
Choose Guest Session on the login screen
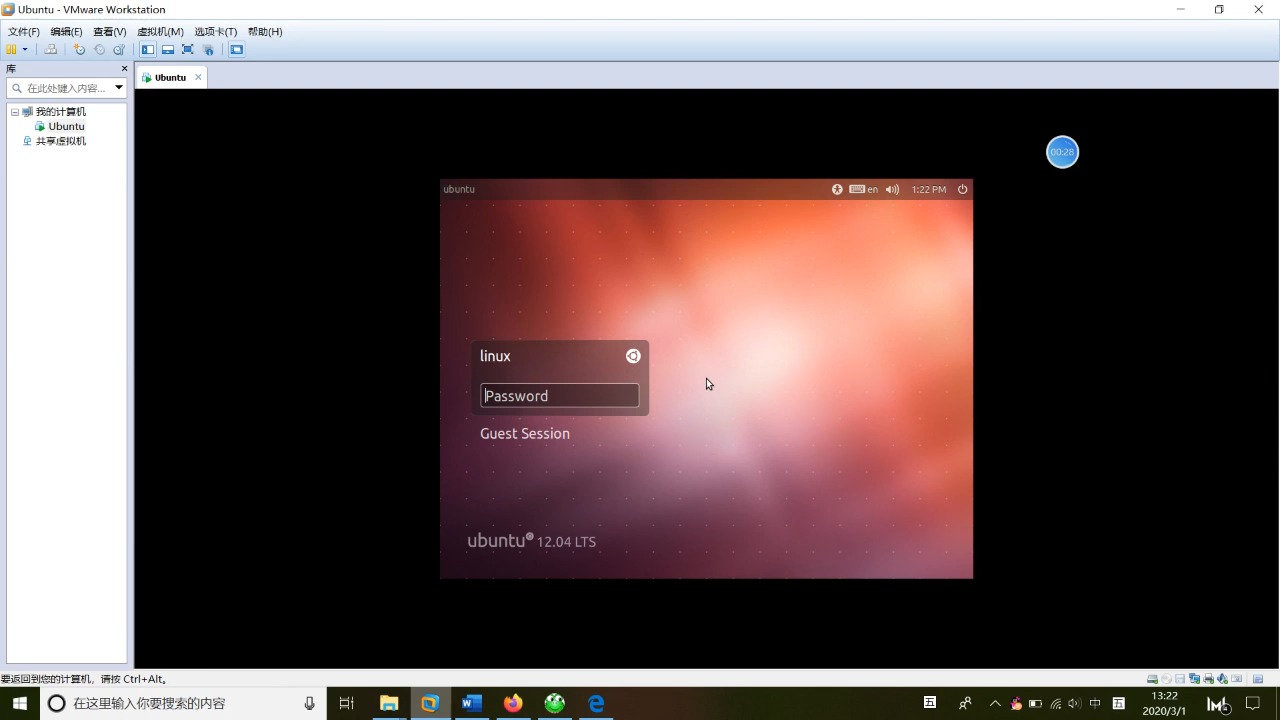[525, 433]
